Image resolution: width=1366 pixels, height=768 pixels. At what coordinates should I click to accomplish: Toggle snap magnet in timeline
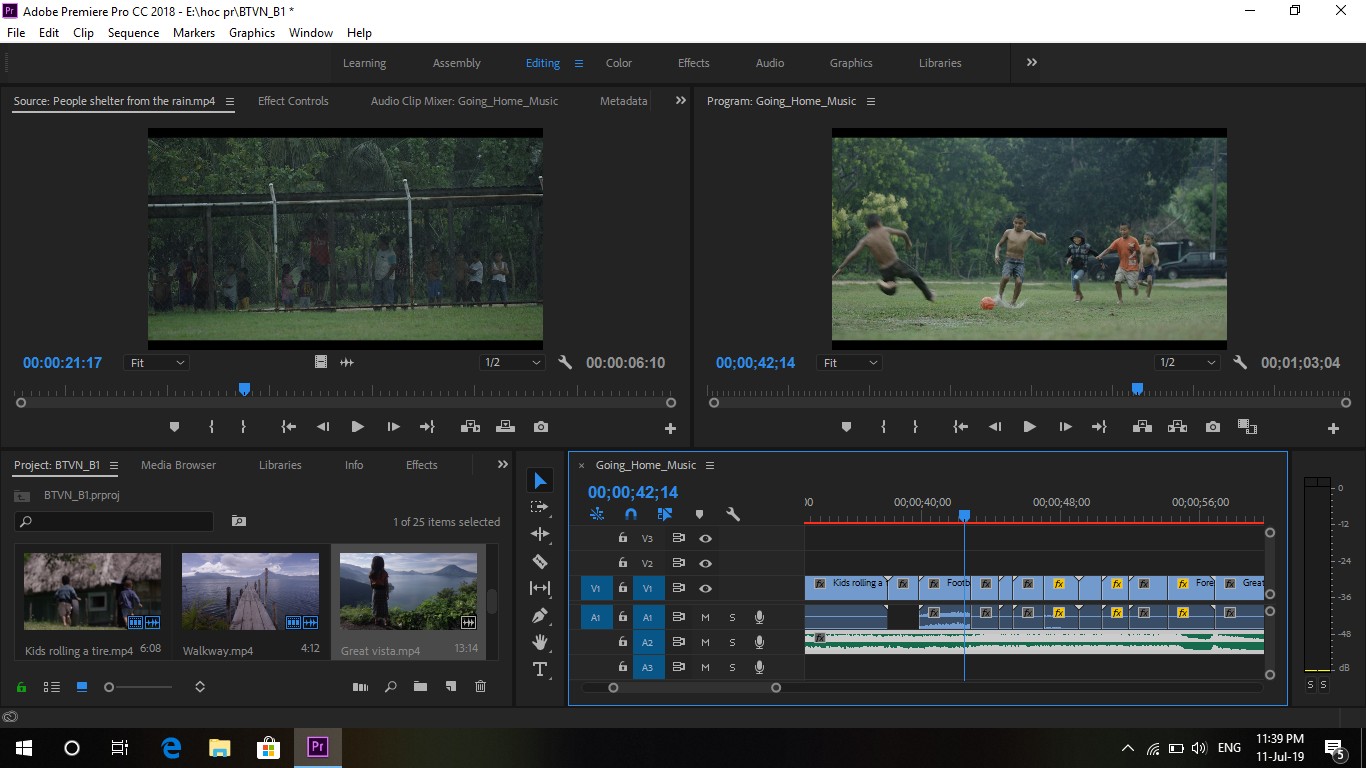coord(631,514)
